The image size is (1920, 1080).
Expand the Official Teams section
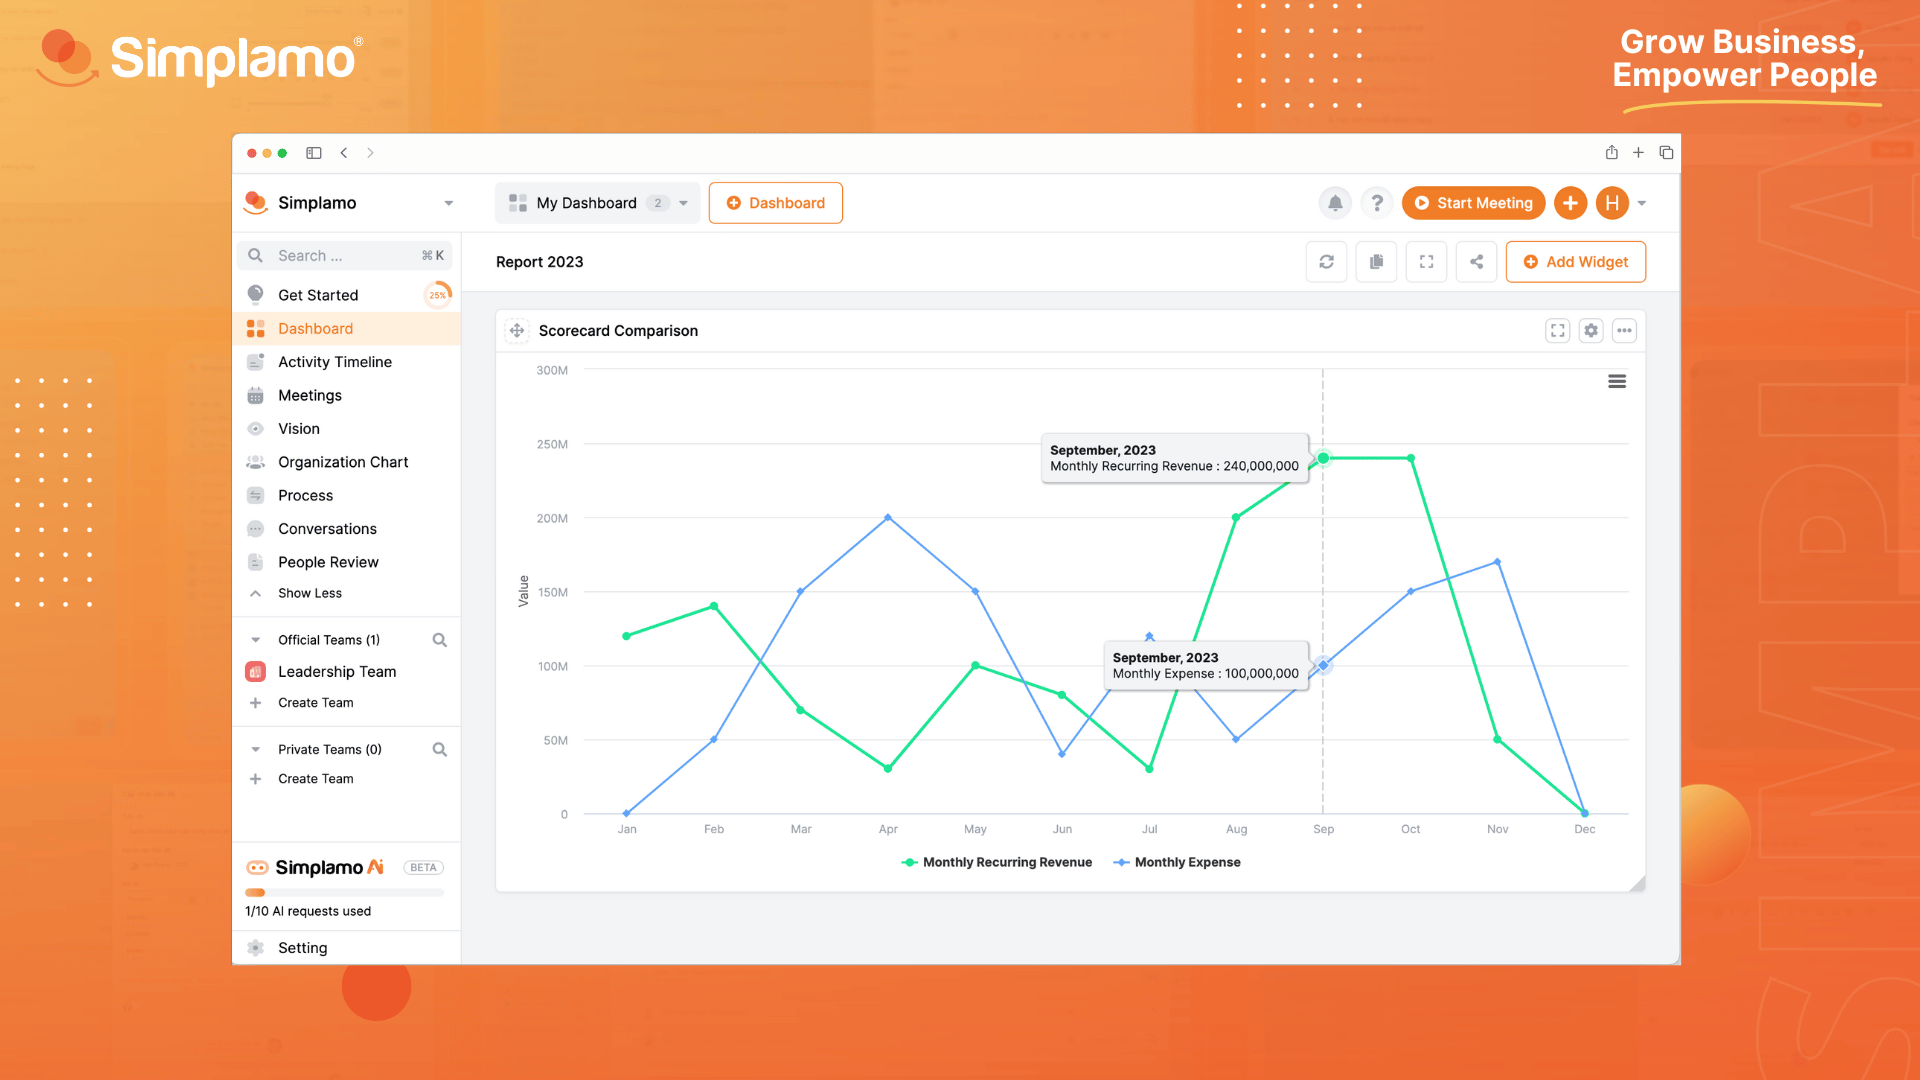[x=256, y=638]
